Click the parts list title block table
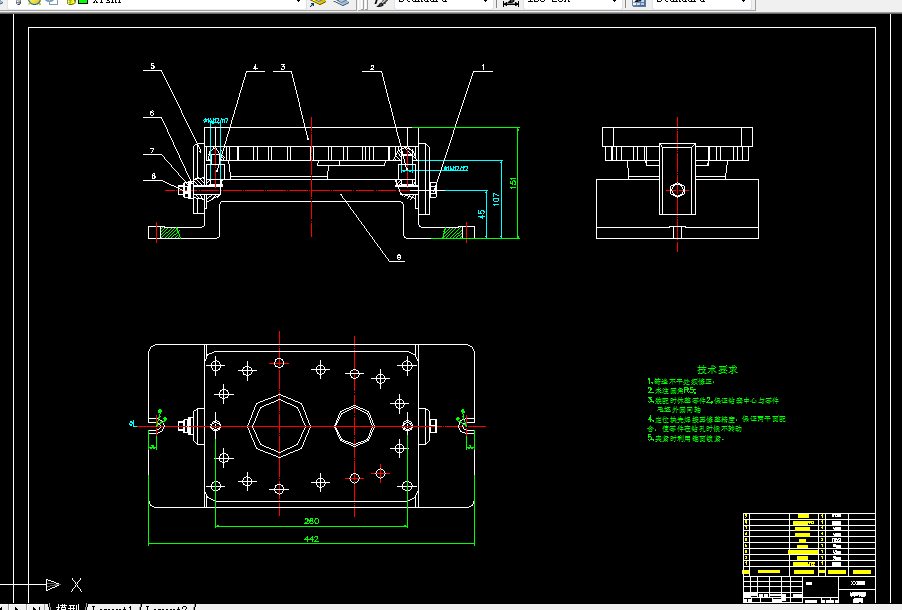Viewport: 902px width, 610px height. [x=809, y=543]
